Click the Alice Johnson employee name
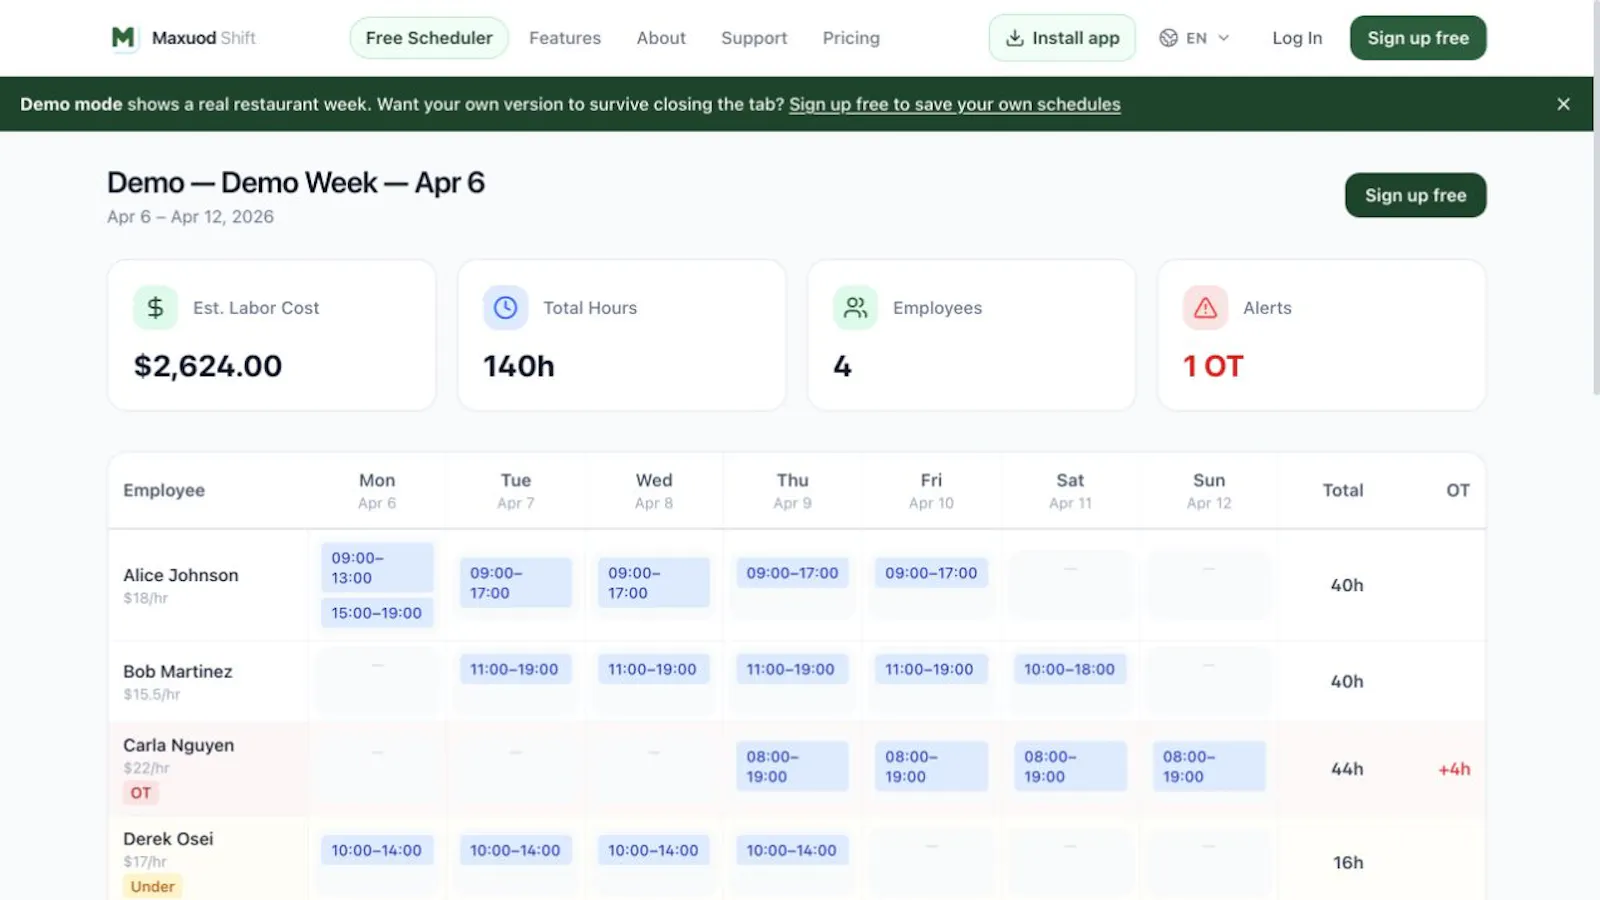The image size is (1600, 900). [x=181, y=575]
